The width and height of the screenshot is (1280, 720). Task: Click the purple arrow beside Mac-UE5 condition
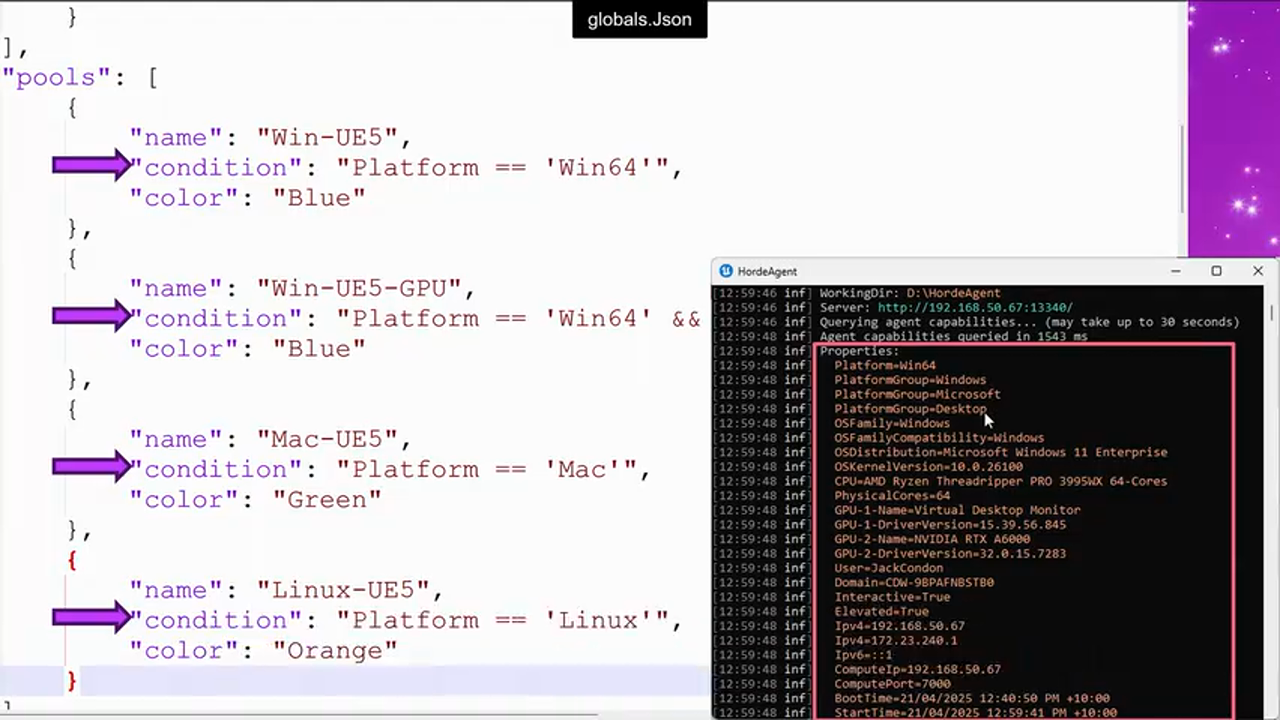pyautogui.click(x=88, y=469)
